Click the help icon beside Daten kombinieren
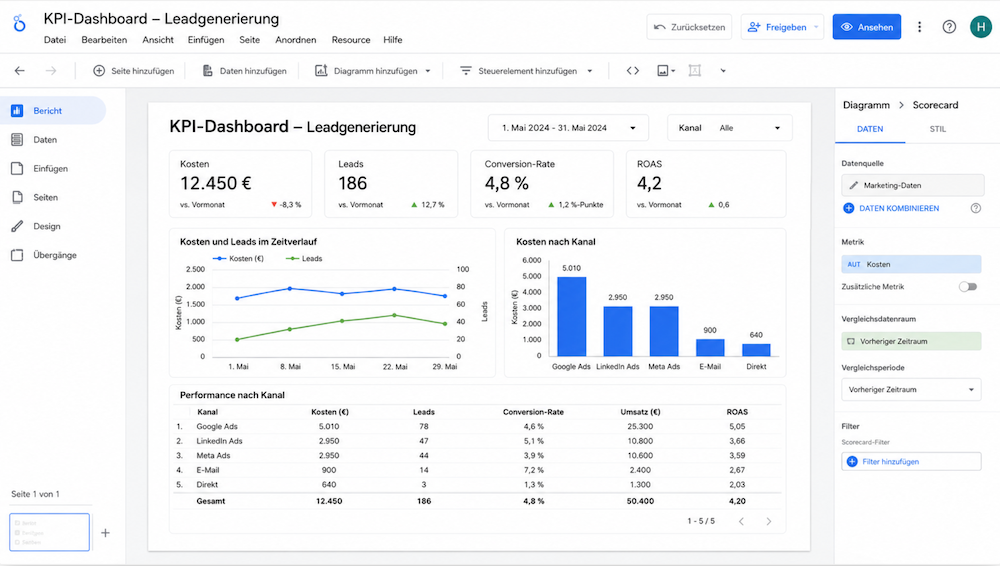 tap(975, 208)
